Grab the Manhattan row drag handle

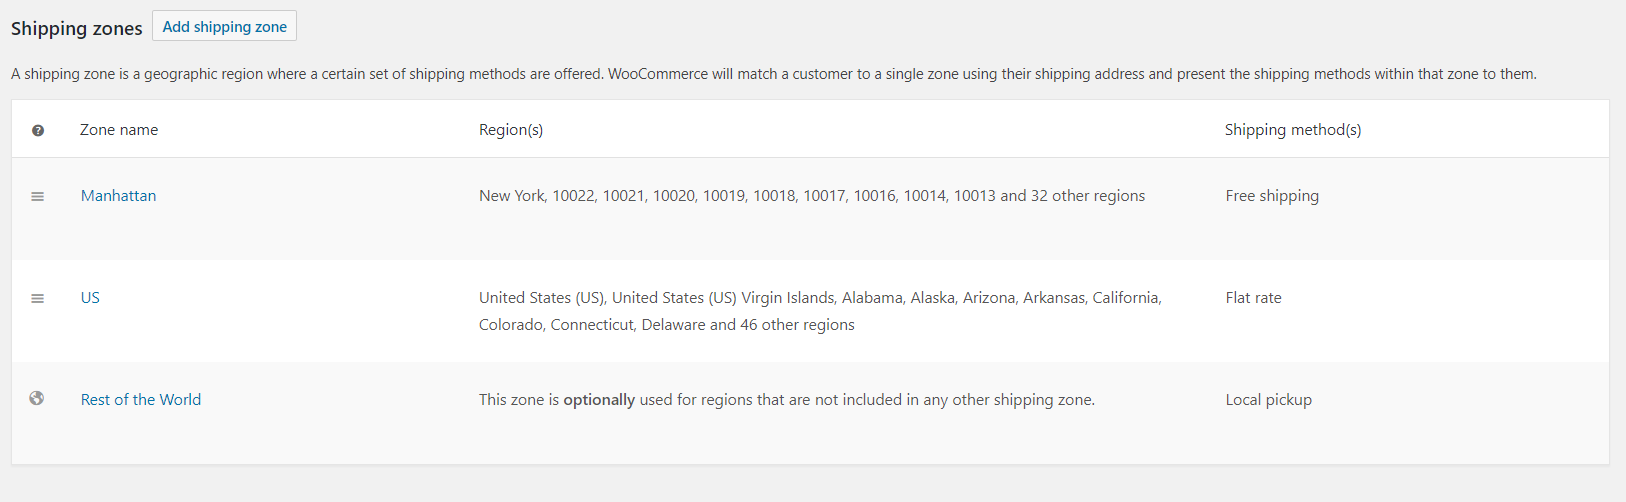coord(38,197)
